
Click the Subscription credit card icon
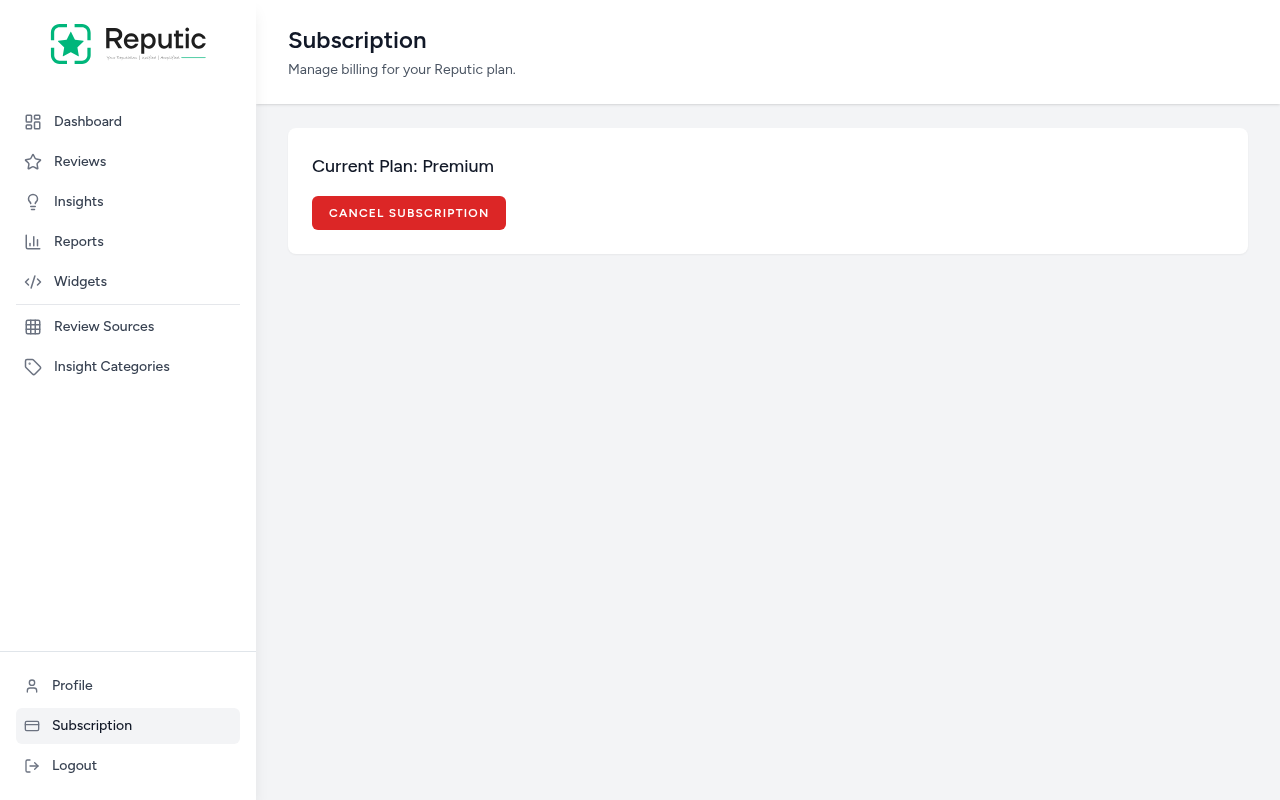coord(32,725)
